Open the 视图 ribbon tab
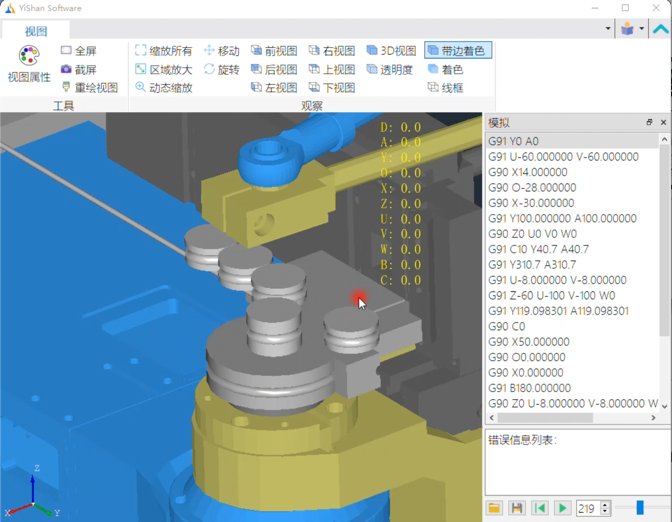672x522 pixels. point(35,31)
